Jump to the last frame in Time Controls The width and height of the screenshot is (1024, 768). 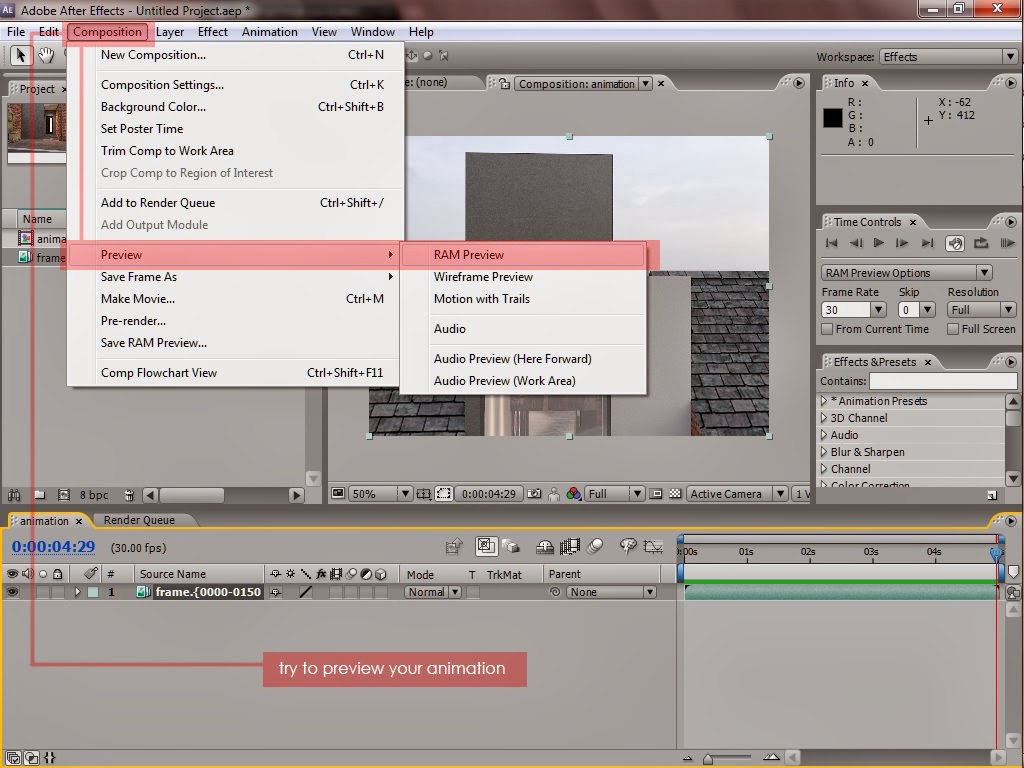tap(928, 243)
